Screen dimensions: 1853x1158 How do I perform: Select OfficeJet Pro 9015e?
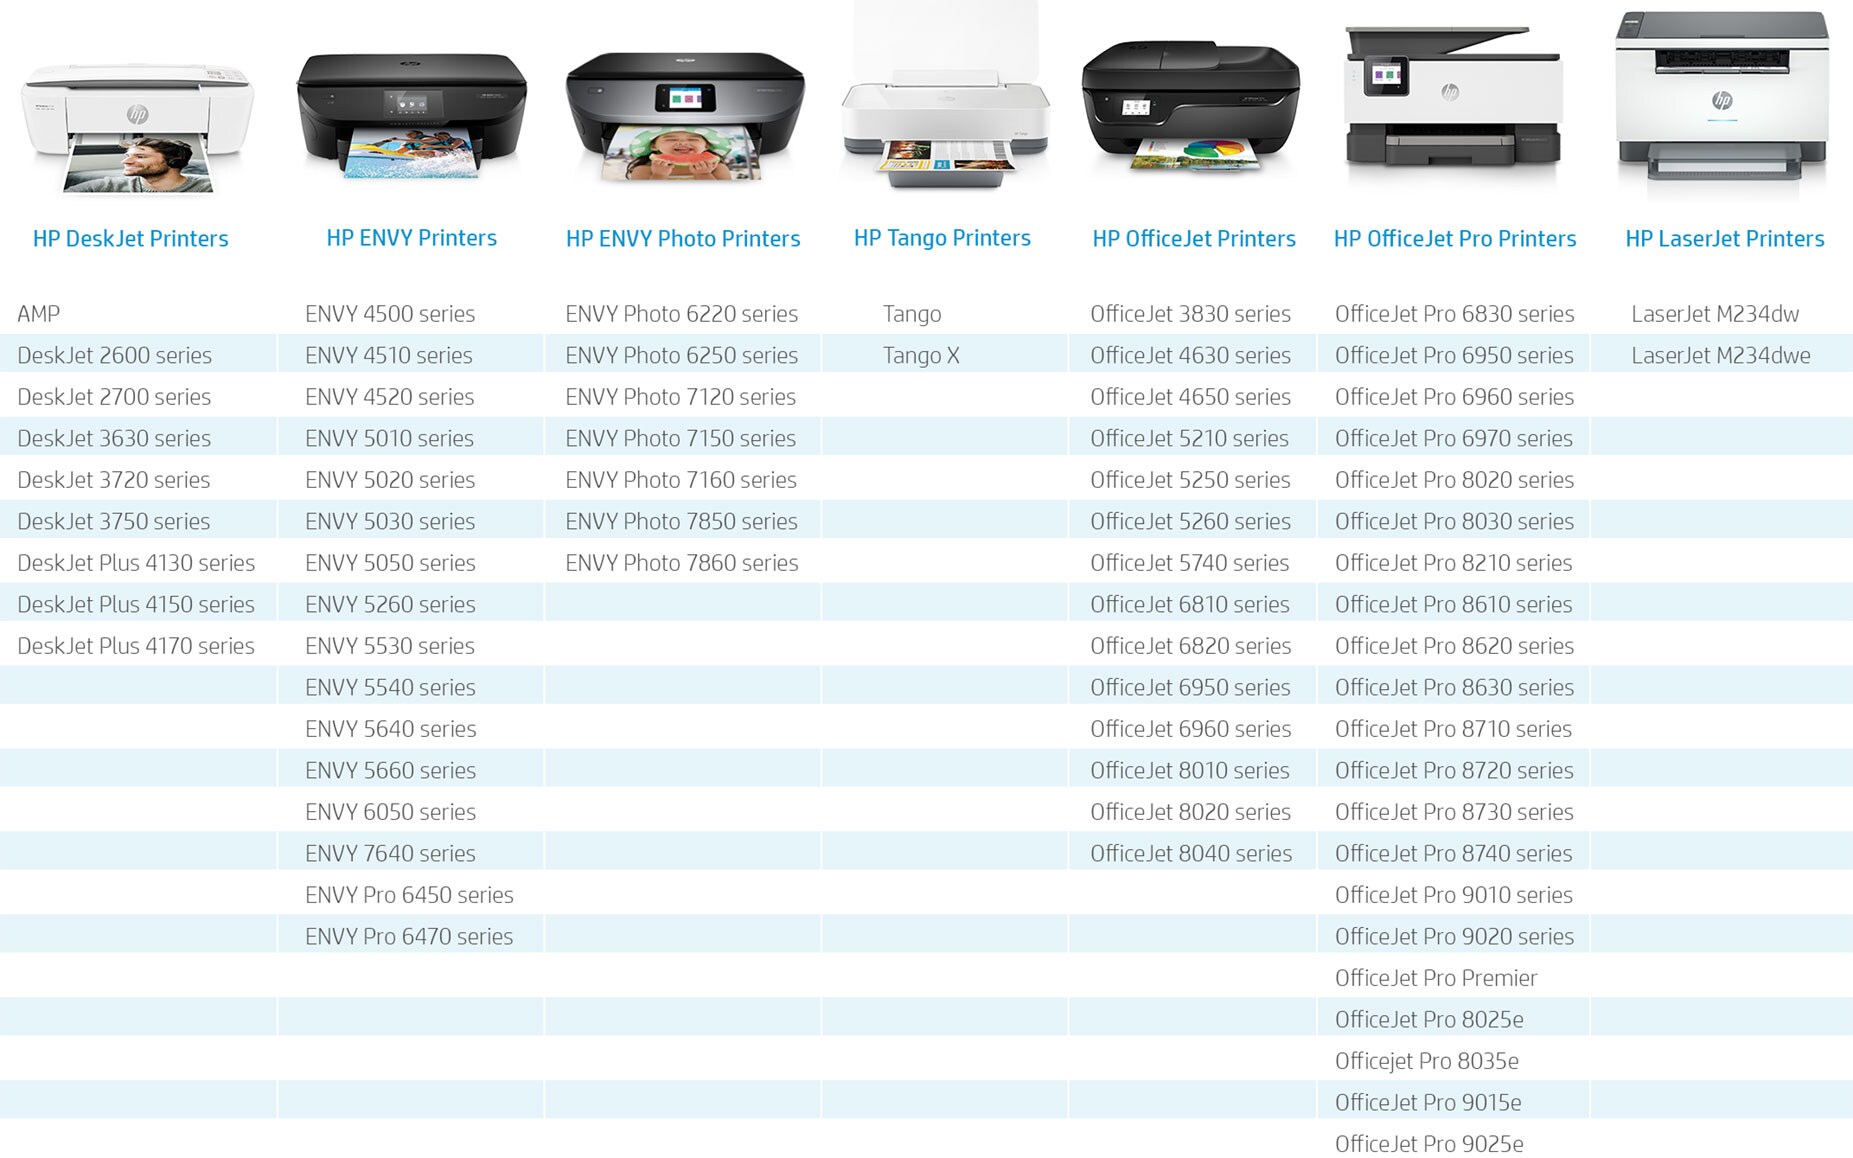point(1428,1102)
